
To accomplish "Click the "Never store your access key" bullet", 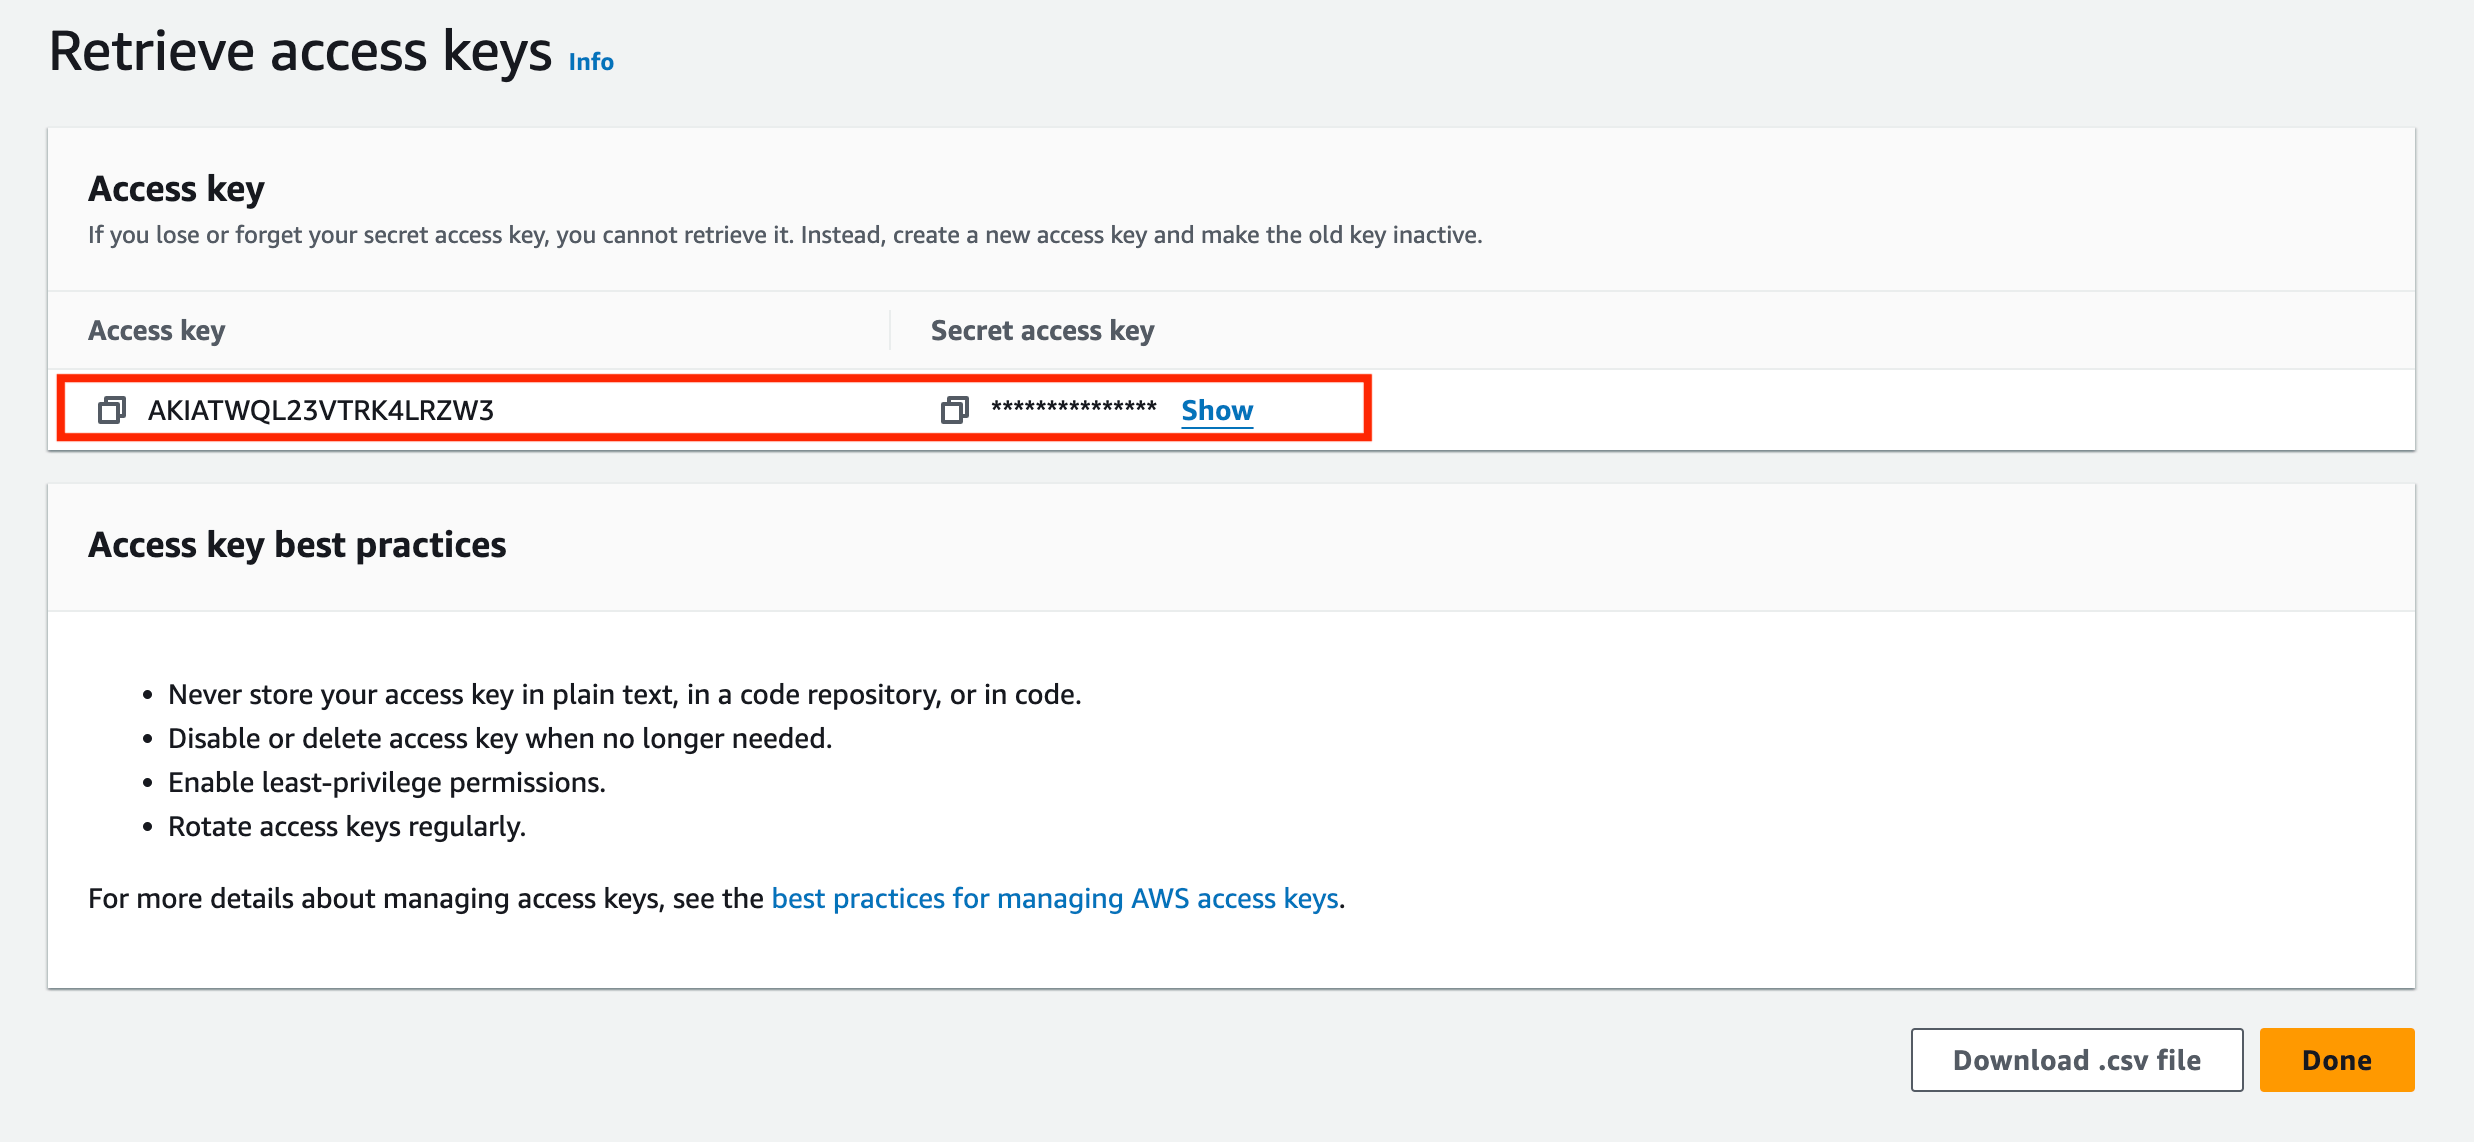I will pos(624,694).
